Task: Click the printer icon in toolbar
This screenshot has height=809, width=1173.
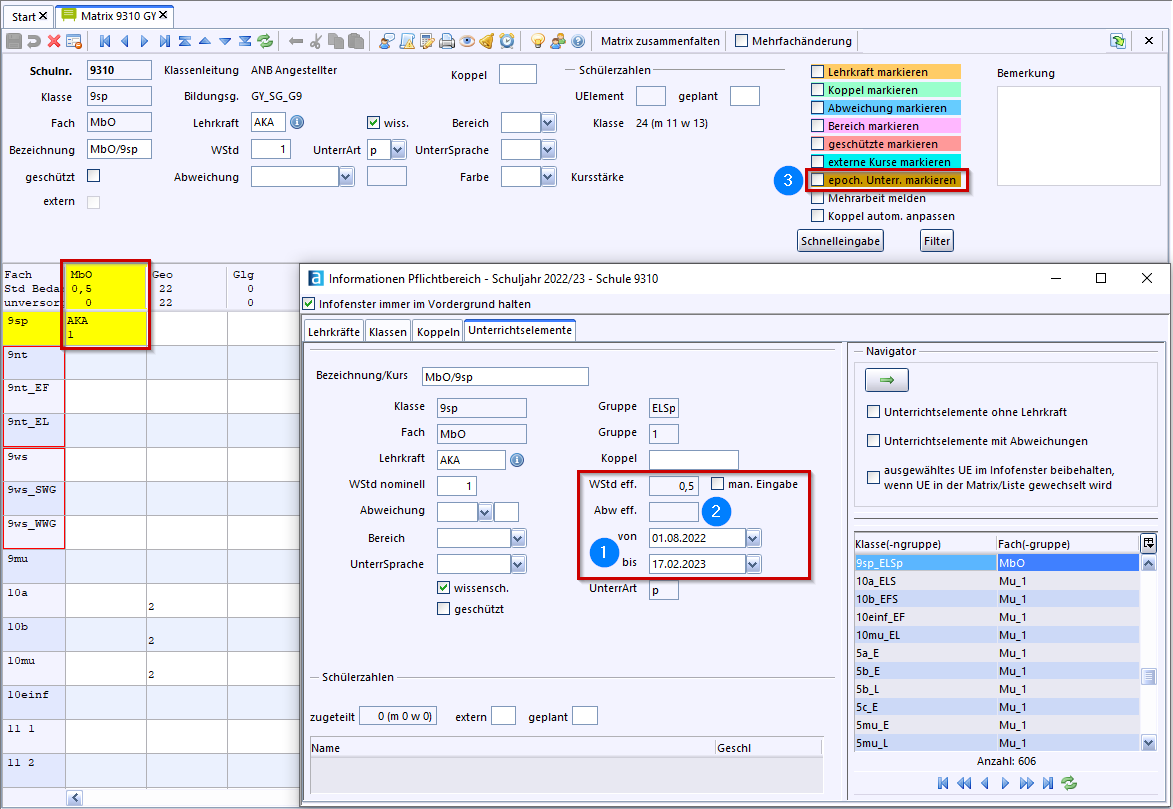Action: pyautogui.click(x=447, y=41)
